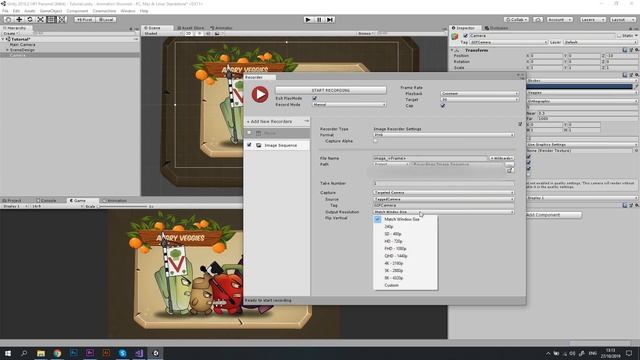This screenshot has width=640, height=360.
Task: Open File Explorer from taskbar
Action: point(41,353)
